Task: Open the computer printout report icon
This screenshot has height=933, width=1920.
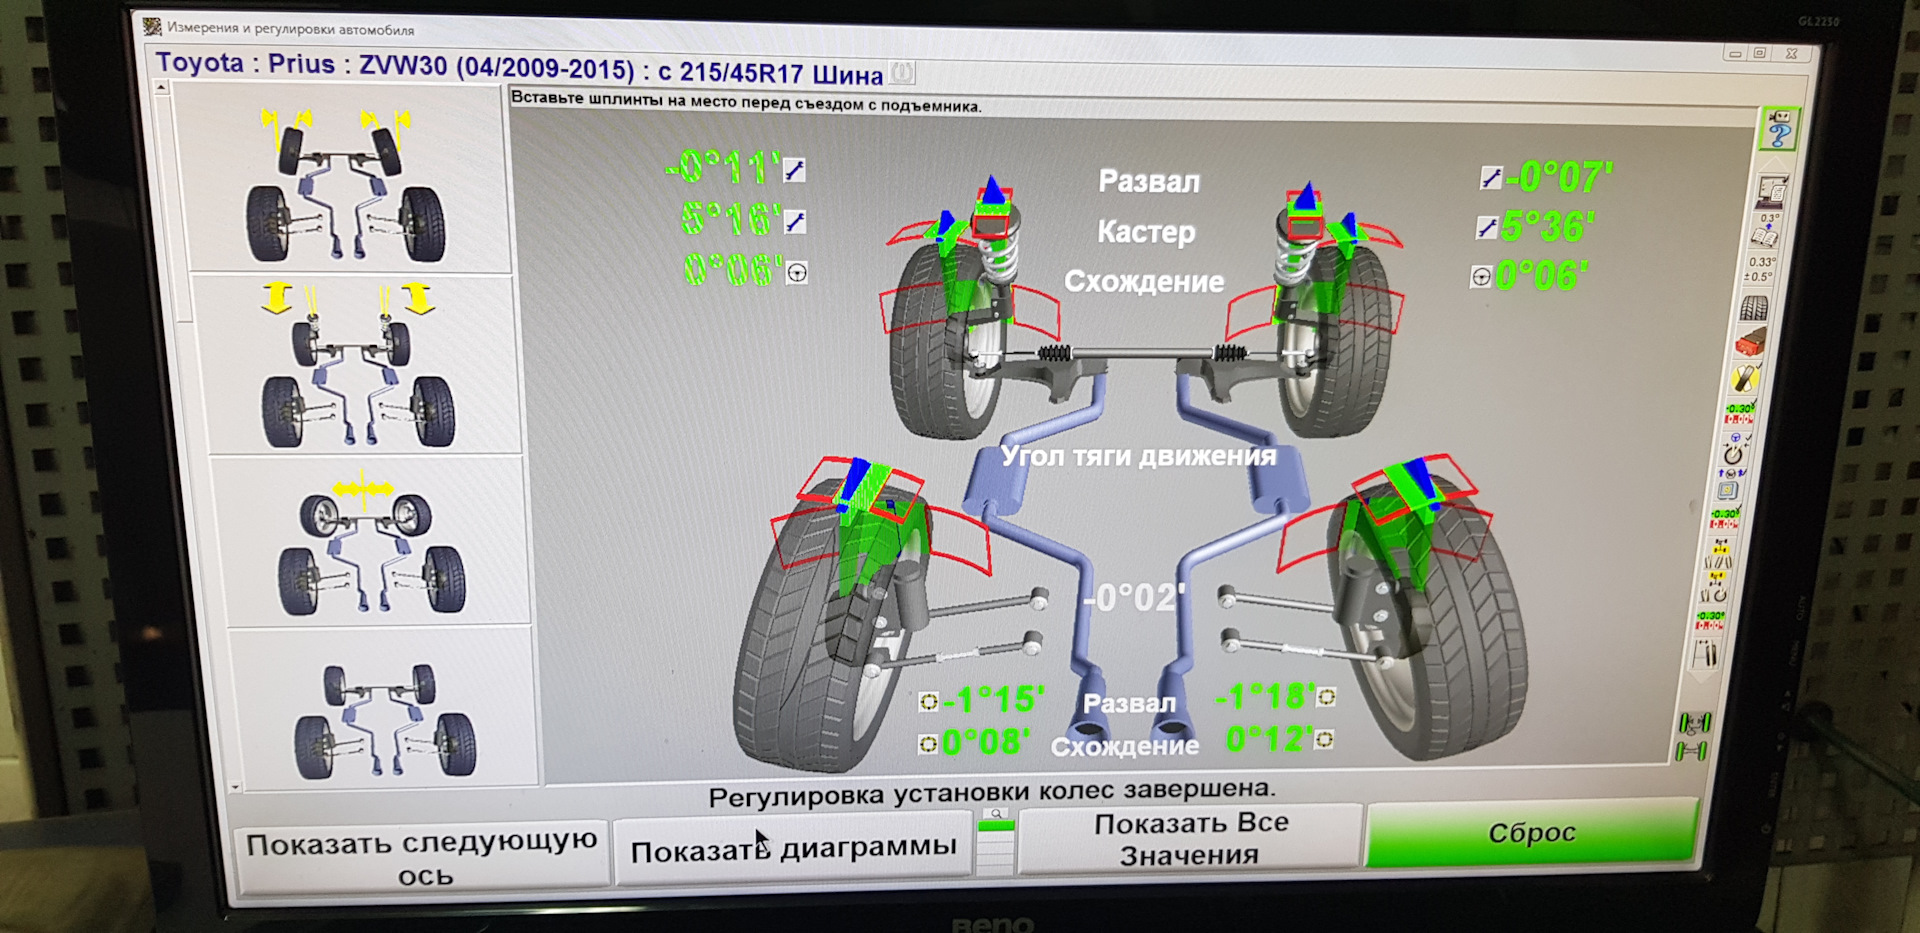Action: coord(1773,190)
